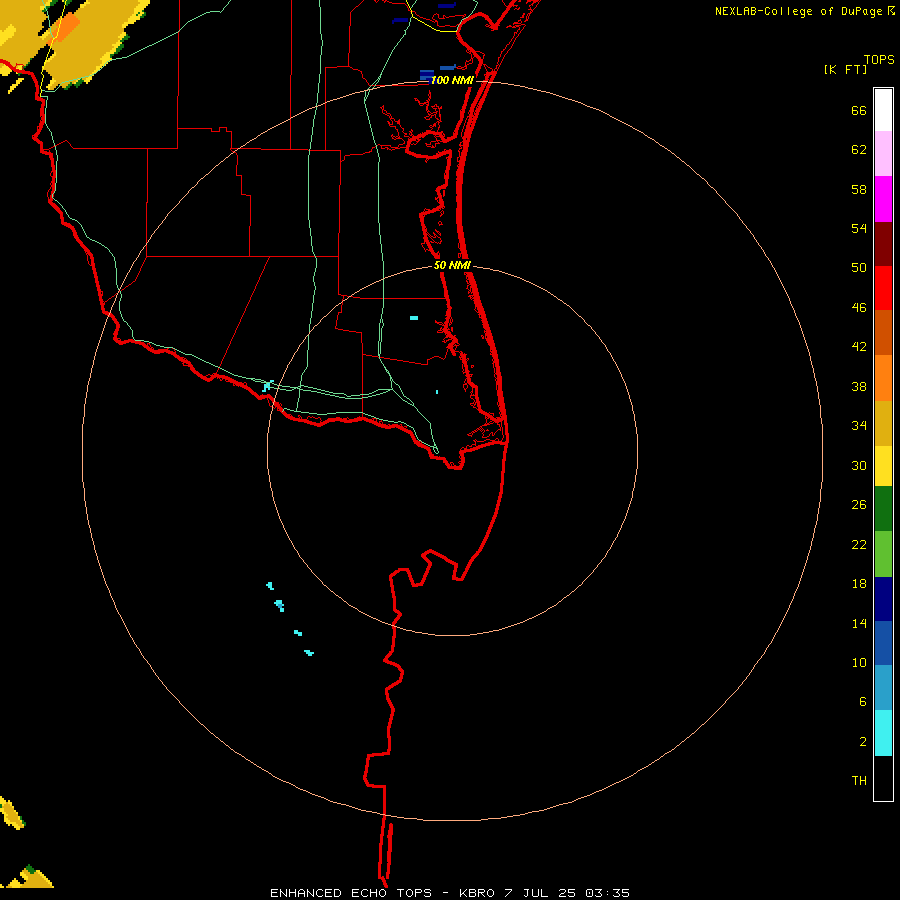900x900 pixels.
Task: Select the black TH swatch at the legend bottom
Action: (x=883, y=778)
